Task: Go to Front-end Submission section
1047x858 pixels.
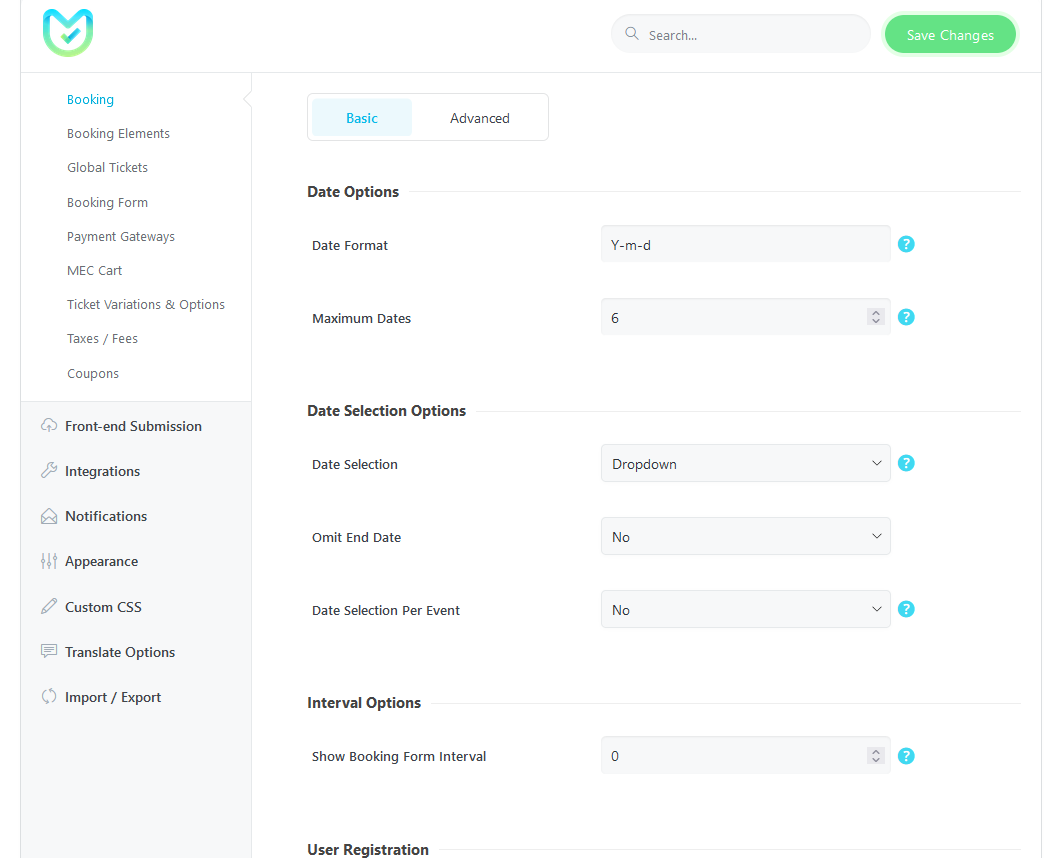Action: pyautogui.click(x=133, y=426)
